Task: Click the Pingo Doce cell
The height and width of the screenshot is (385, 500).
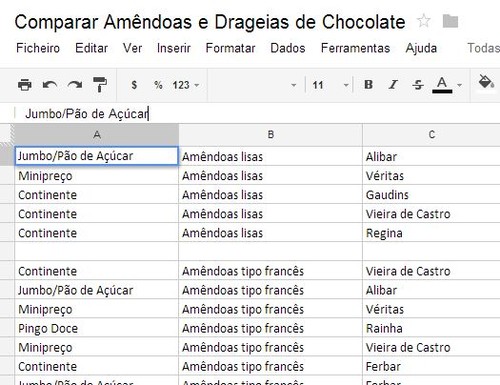Action: coord(97,328)
